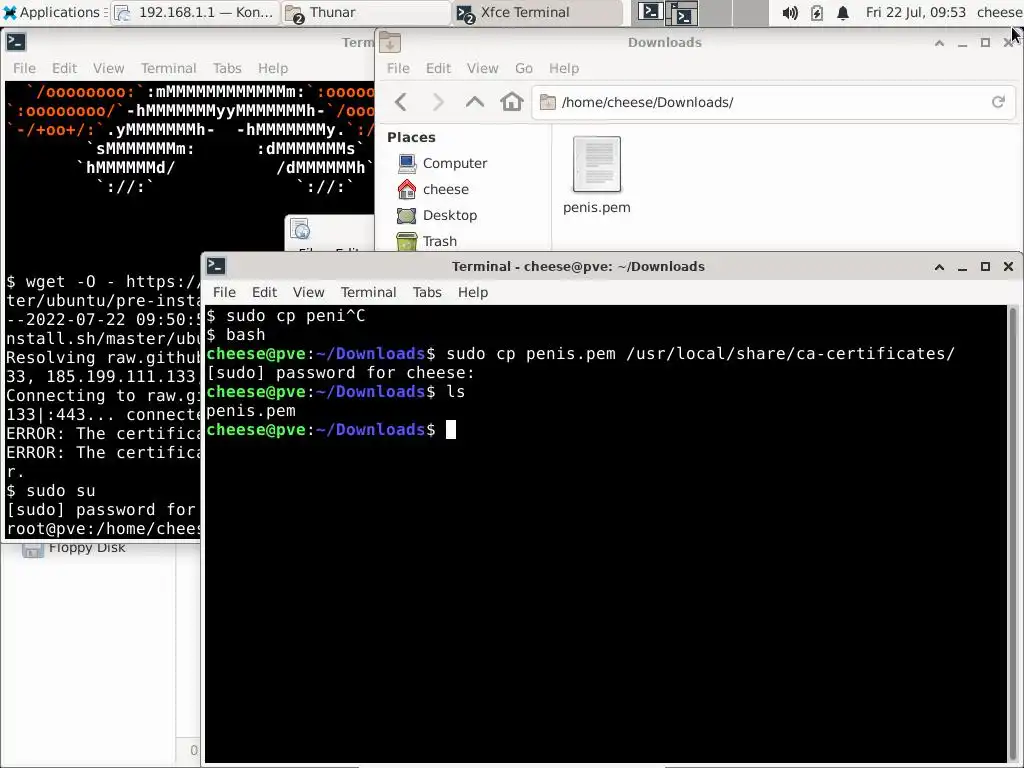Select the third workspace in the switcher
This screenshot has height=768, width=1024.
[717, 12]
